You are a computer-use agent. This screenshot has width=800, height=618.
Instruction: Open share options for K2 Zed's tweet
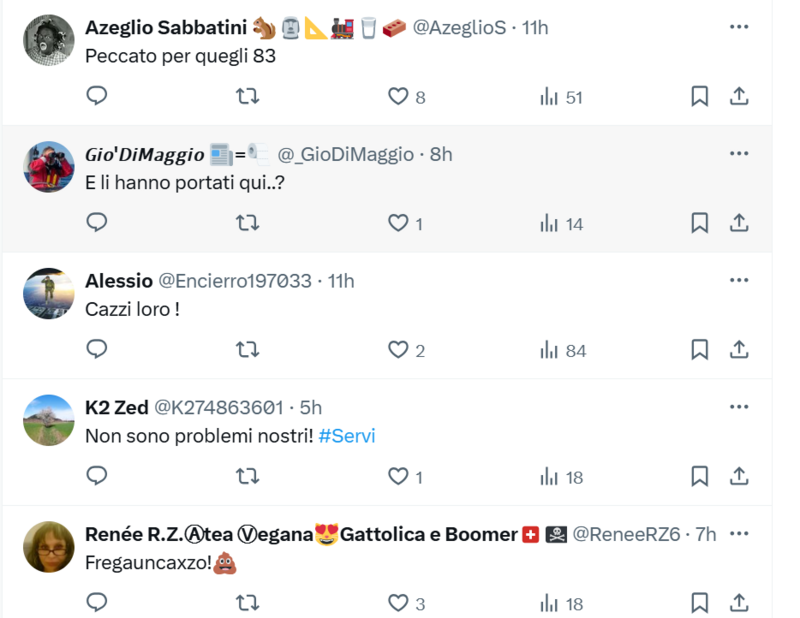[x=739, y=477]
